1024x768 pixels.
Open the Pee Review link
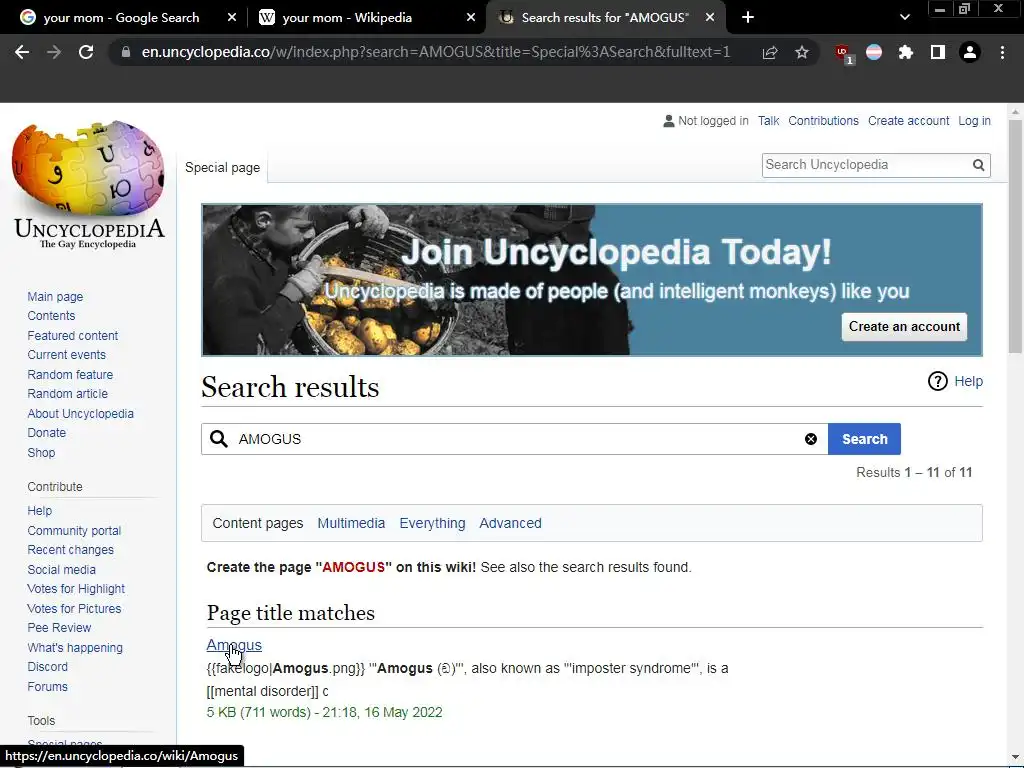(x=59, y=628)
